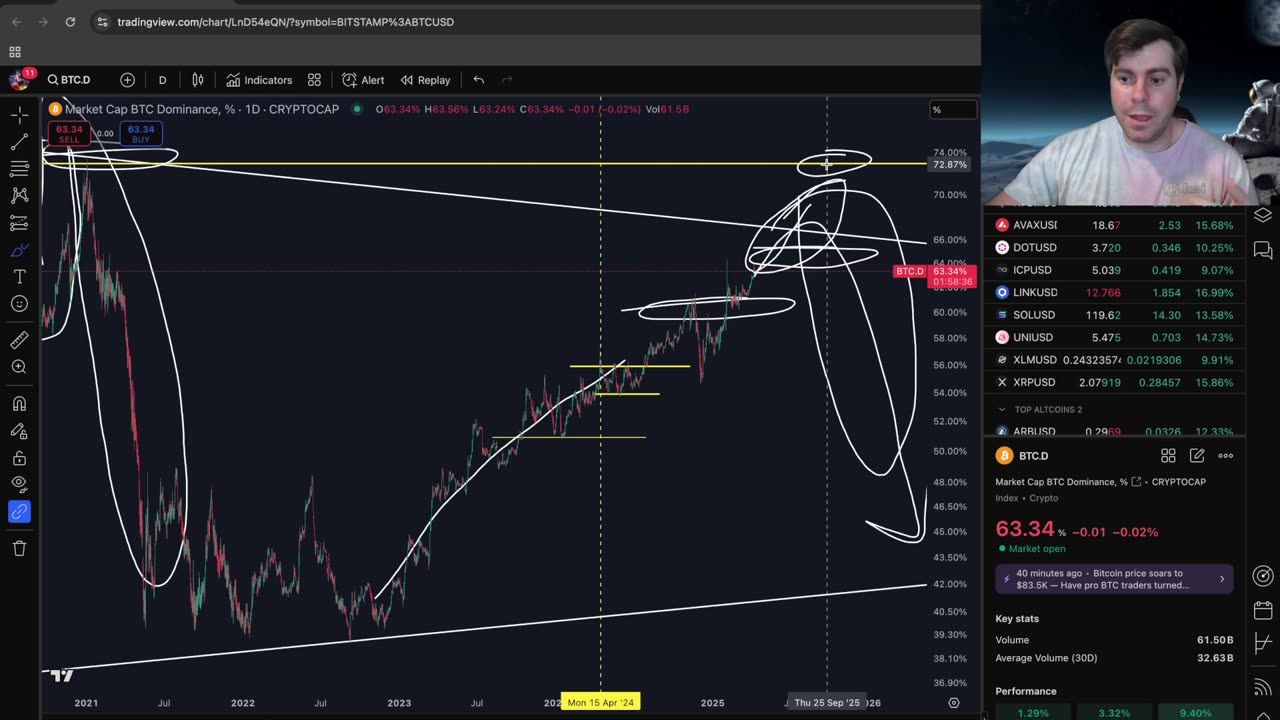The image size is (1280, 720).
Task: Open the browser apps grid shortcut
Action: click(x=15, y=52)
